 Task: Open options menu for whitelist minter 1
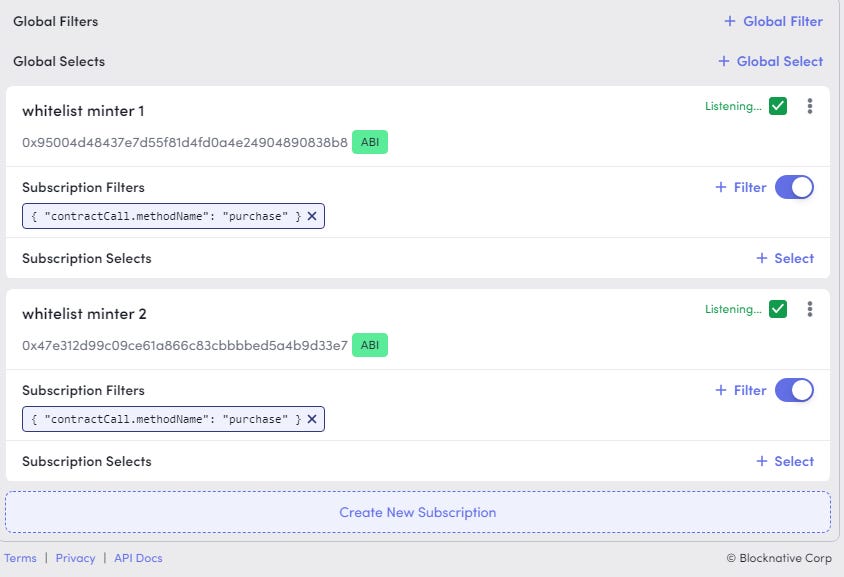pyautogui.click(x=810, y=105)
